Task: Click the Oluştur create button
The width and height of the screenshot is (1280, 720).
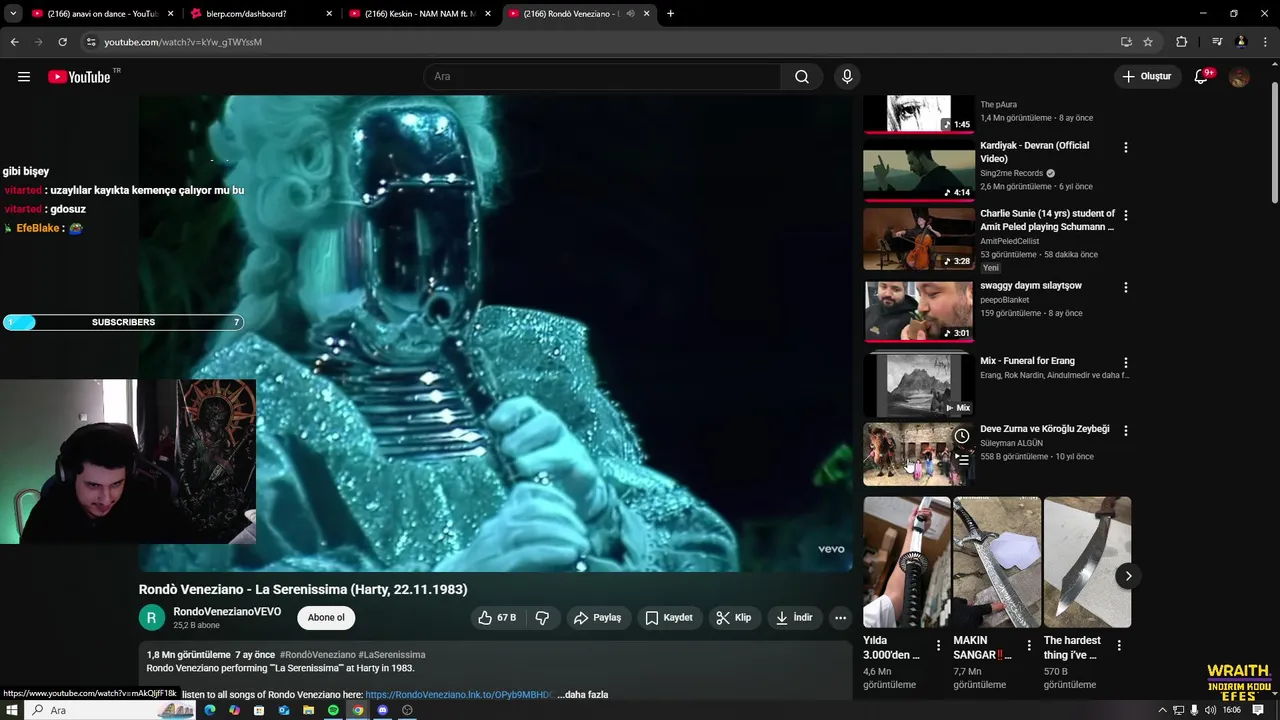Action: [1146, 77]
